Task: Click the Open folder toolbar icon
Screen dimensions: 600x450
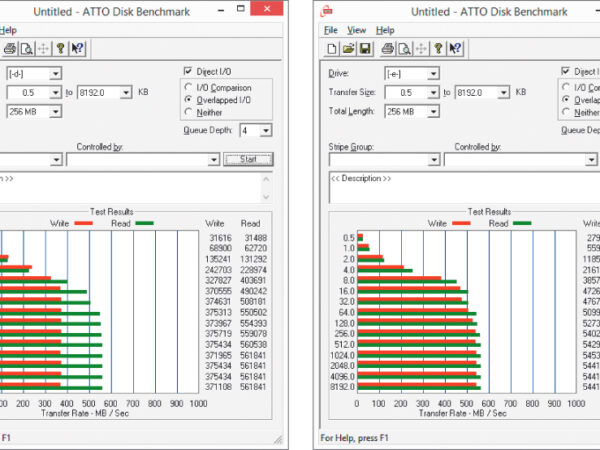Action: [348, 48]
